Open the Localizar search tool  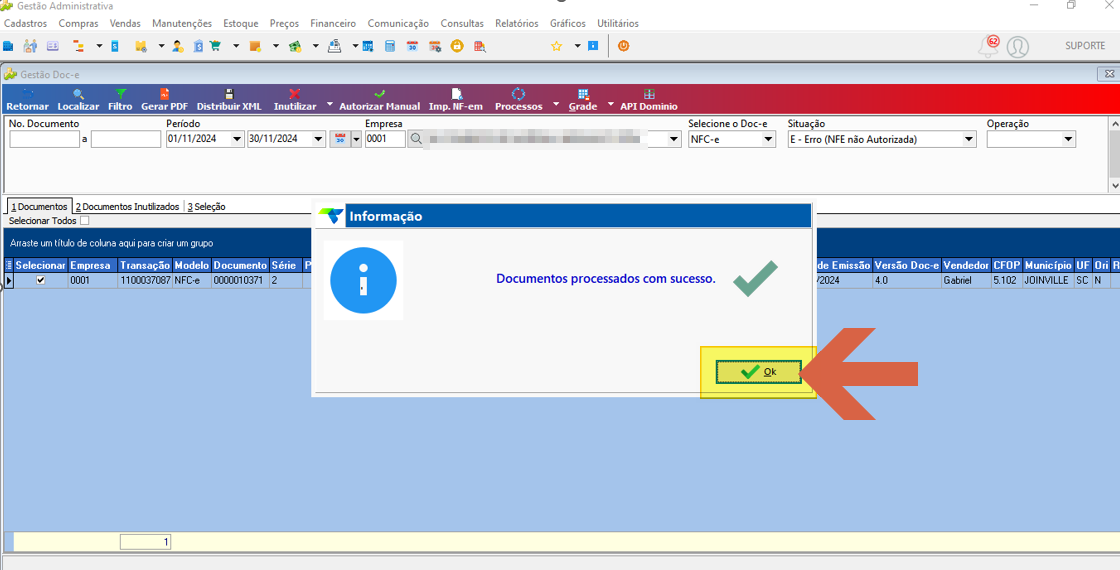(79, 100)
